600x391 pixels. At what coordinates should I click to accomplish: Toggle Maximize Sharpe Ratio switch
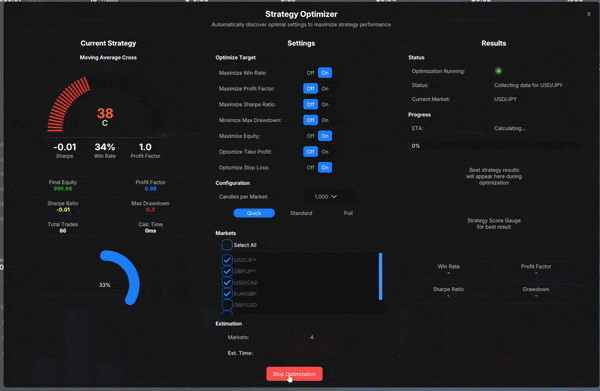click(x=318, y=104)
